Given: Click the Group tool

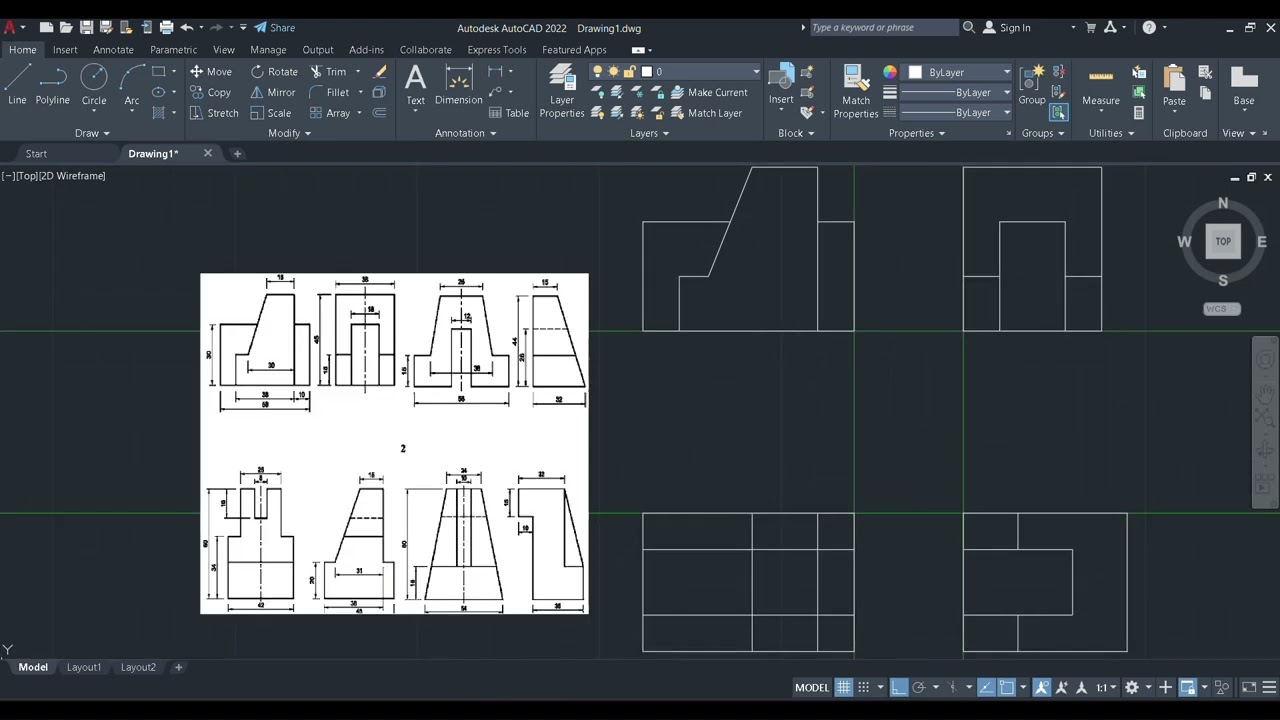Looking at the screenshot, I should point(1032,85).
